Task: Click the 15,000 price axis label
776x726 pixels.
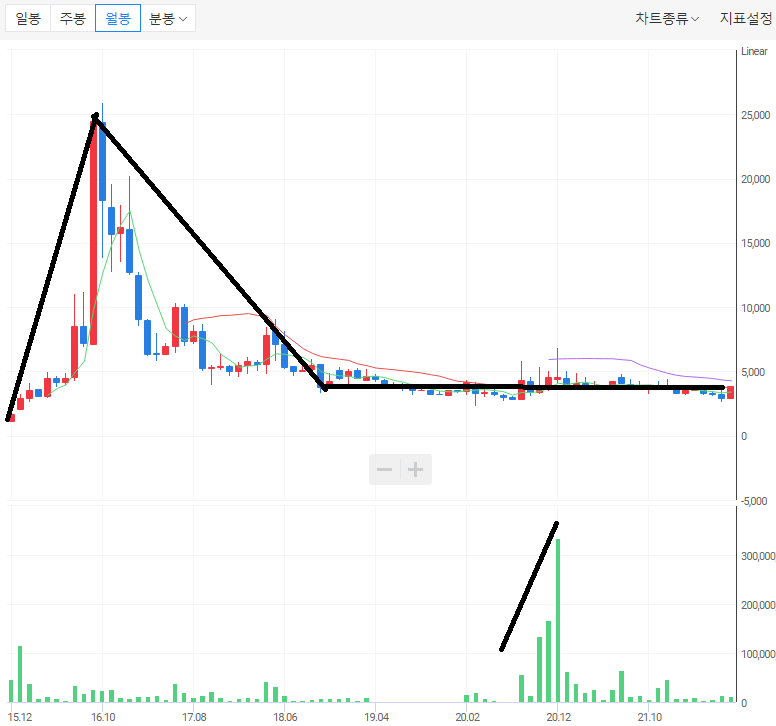Action: pyautogui.click(x=755, y=243)
